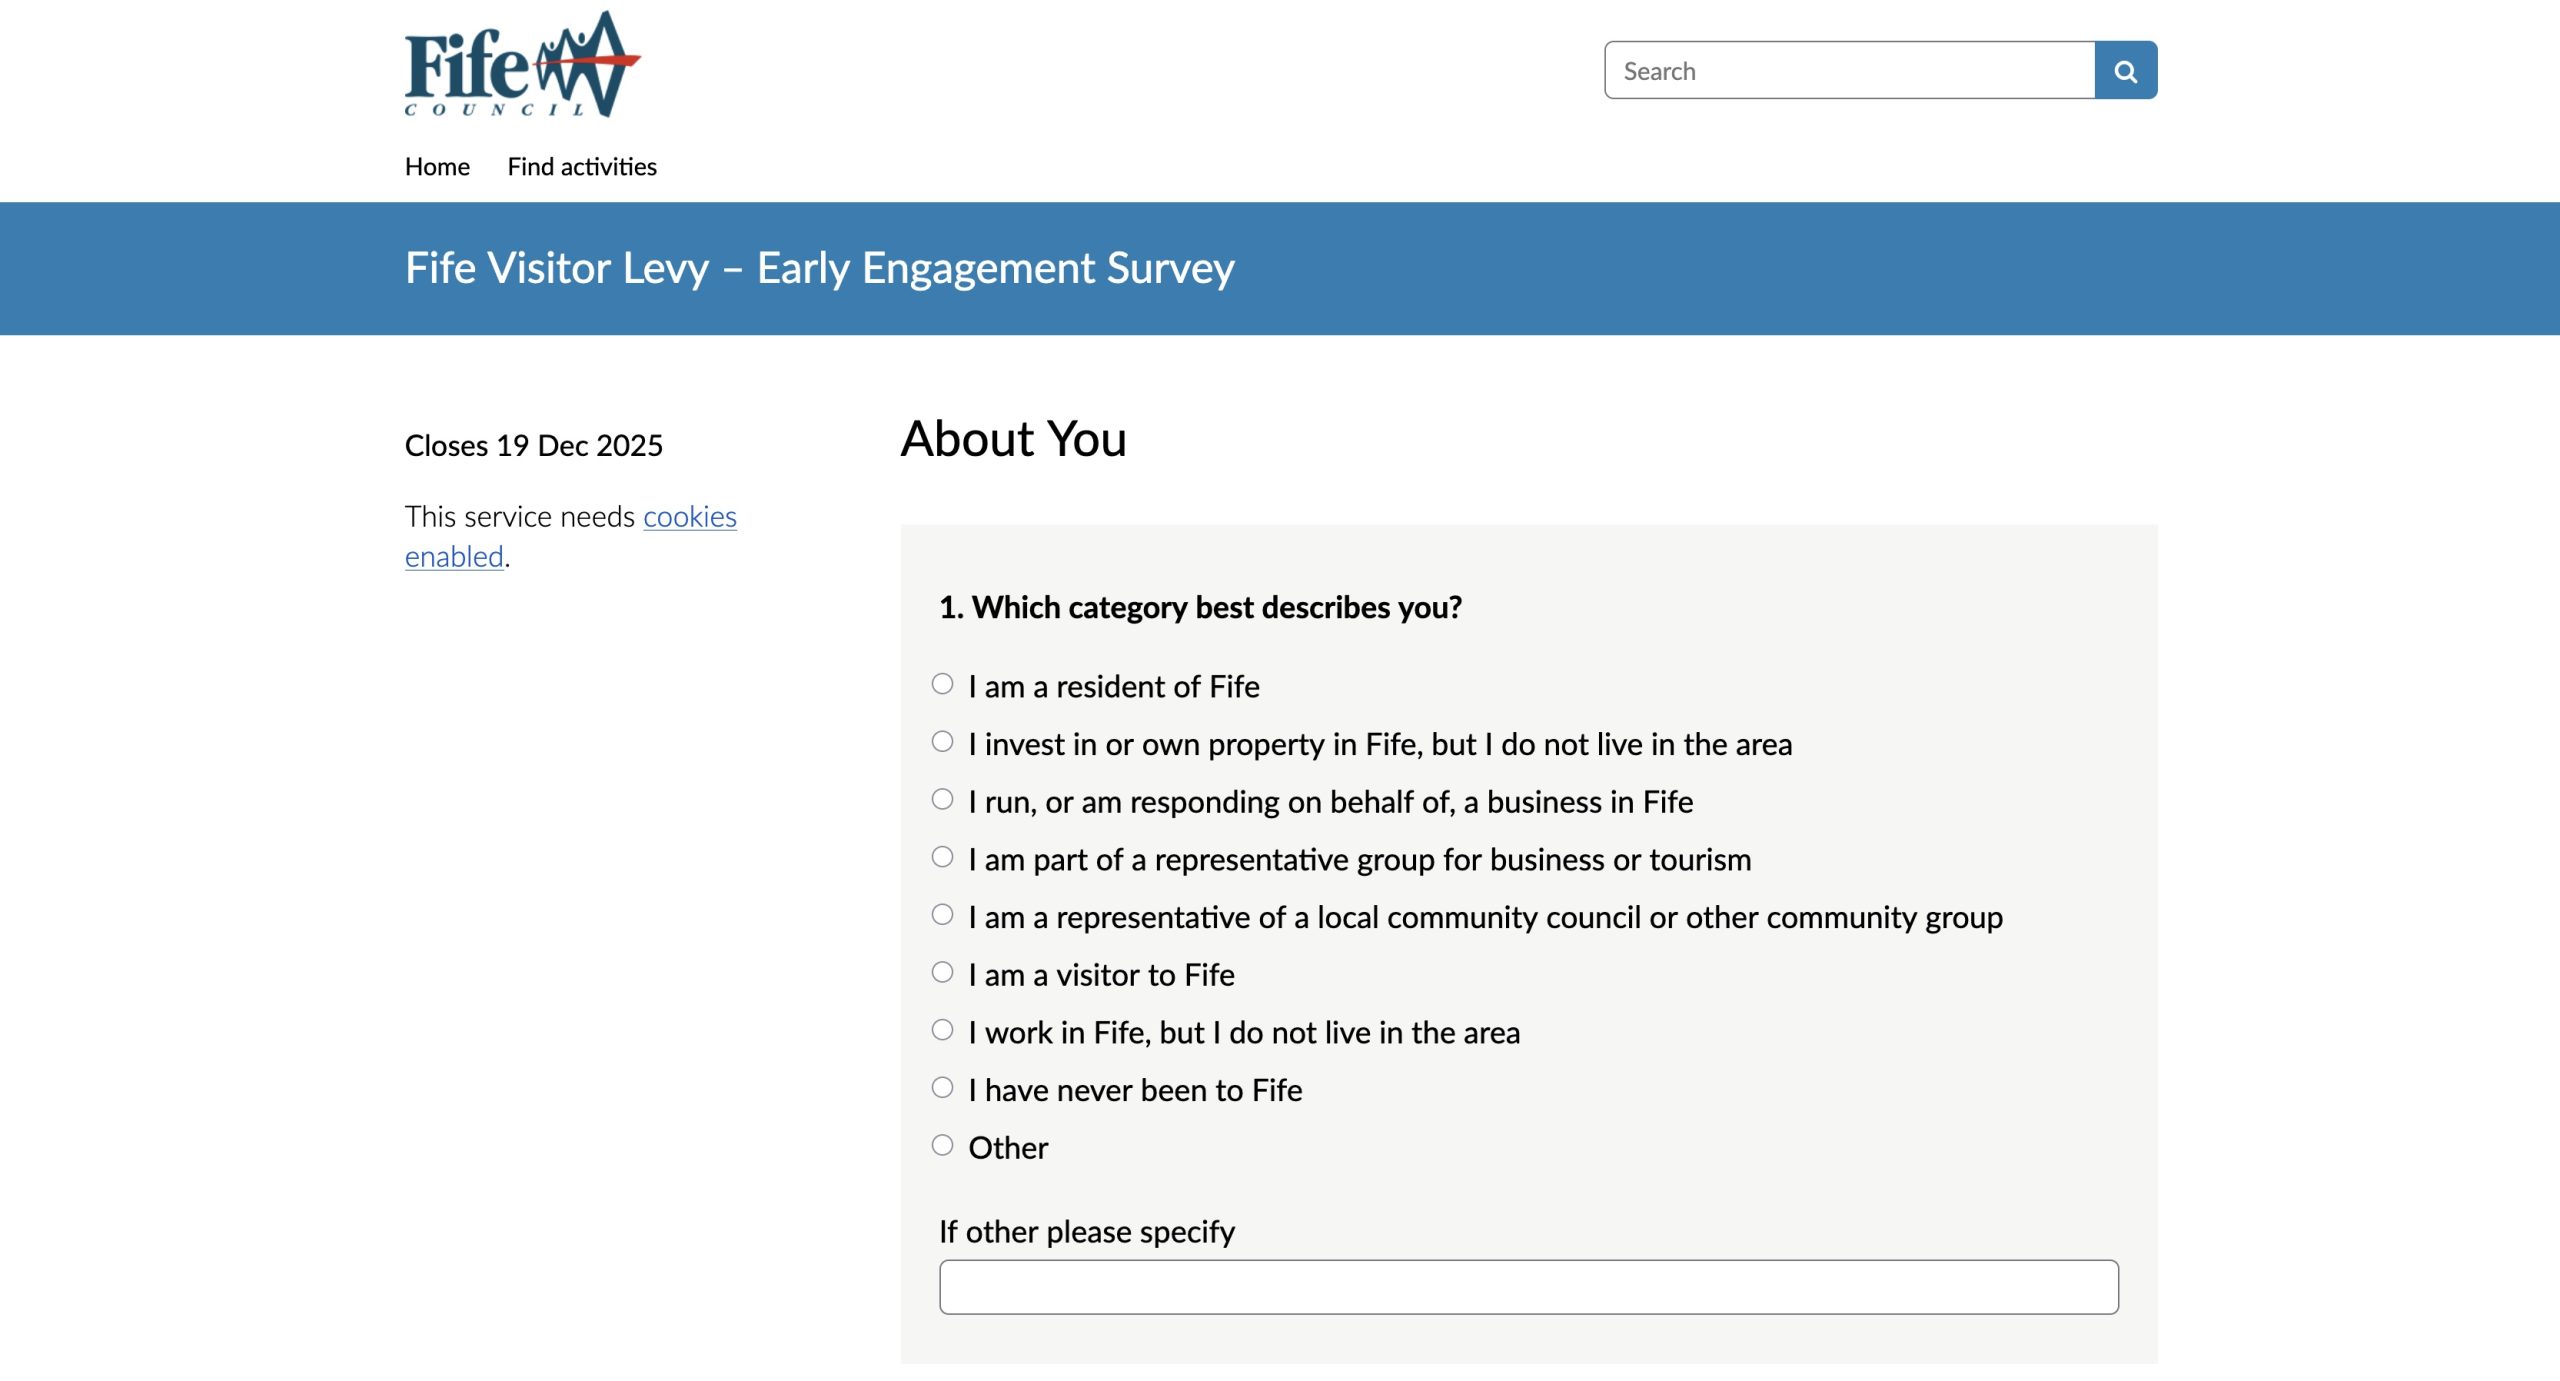Click the "Closes 19 Dec 2025" text
Viewport: 2560px width, 1381px height.
533,446
